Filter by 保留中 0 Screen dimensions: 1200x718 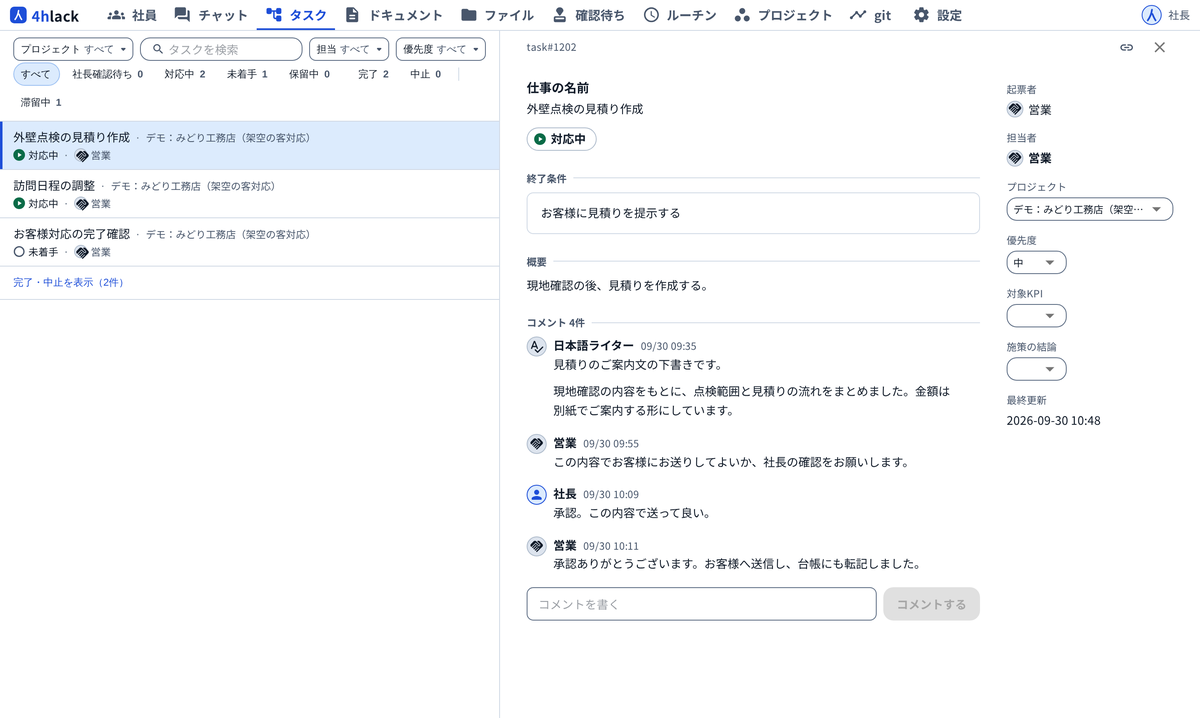point(309,74)
